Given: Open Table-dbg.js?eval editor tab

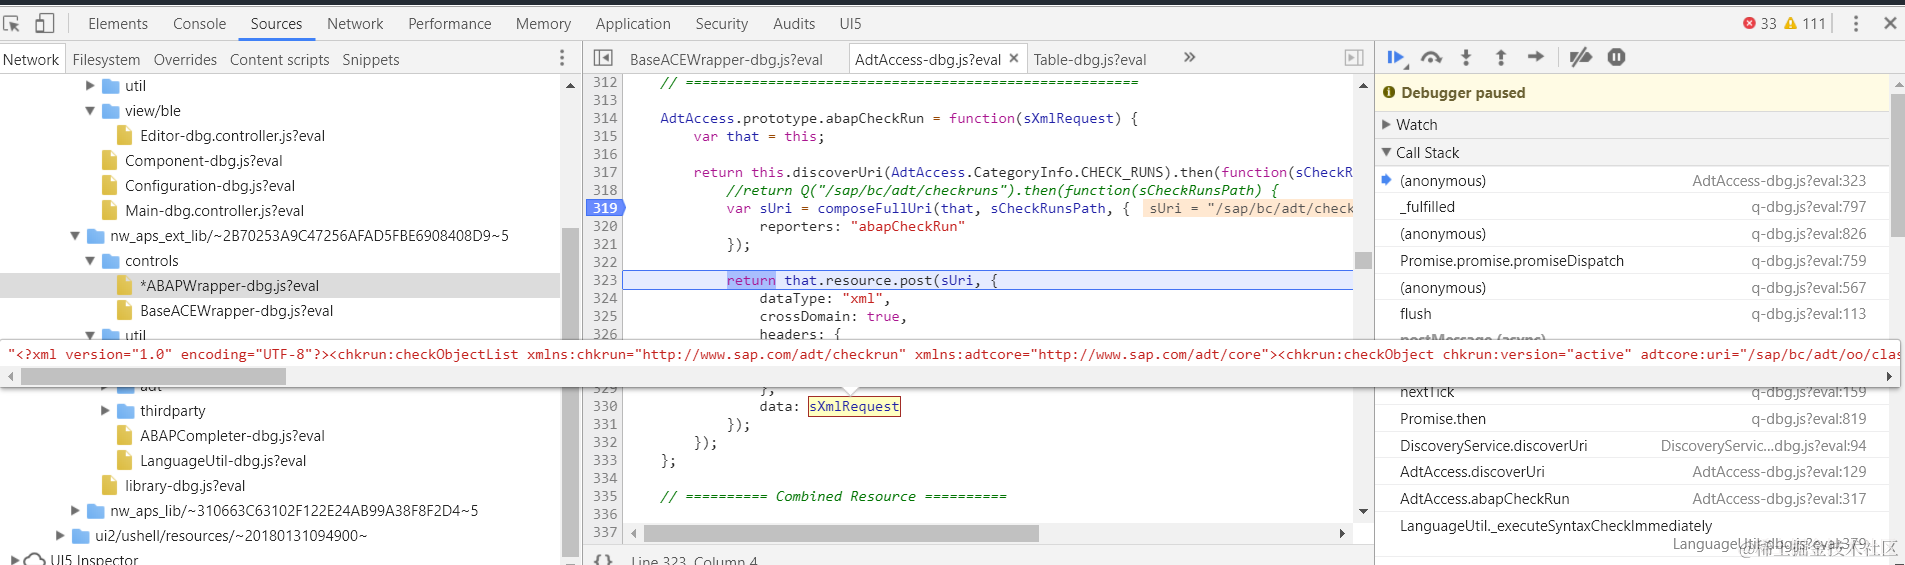Looking at the screenshot, I should click(x=1090, y=59).
